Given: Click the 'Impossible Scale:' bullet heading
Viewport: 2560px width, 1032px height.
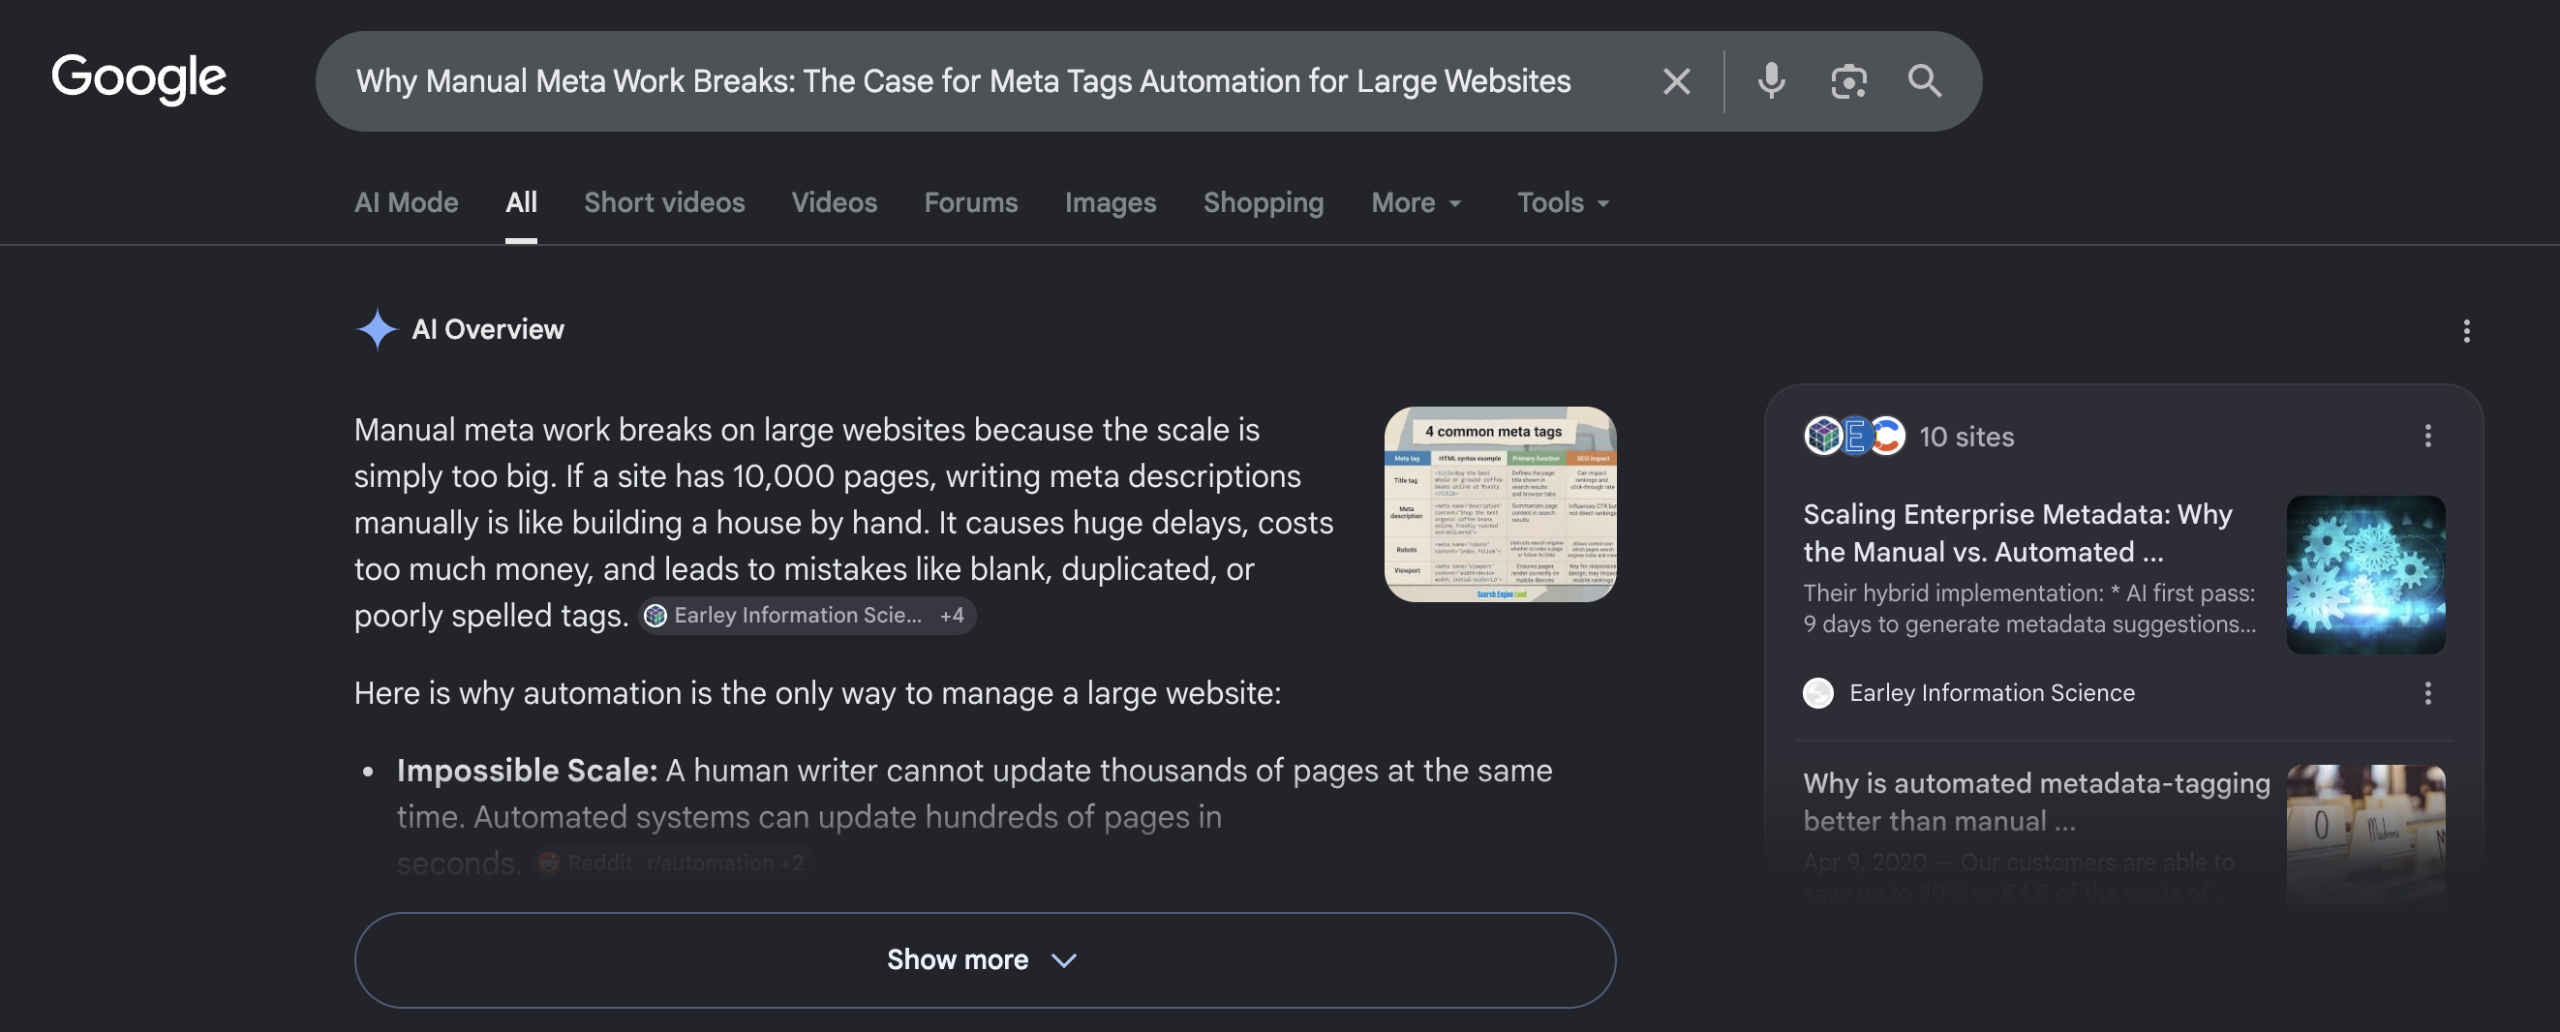Looking at the screenshot, I should pos(527,770).
